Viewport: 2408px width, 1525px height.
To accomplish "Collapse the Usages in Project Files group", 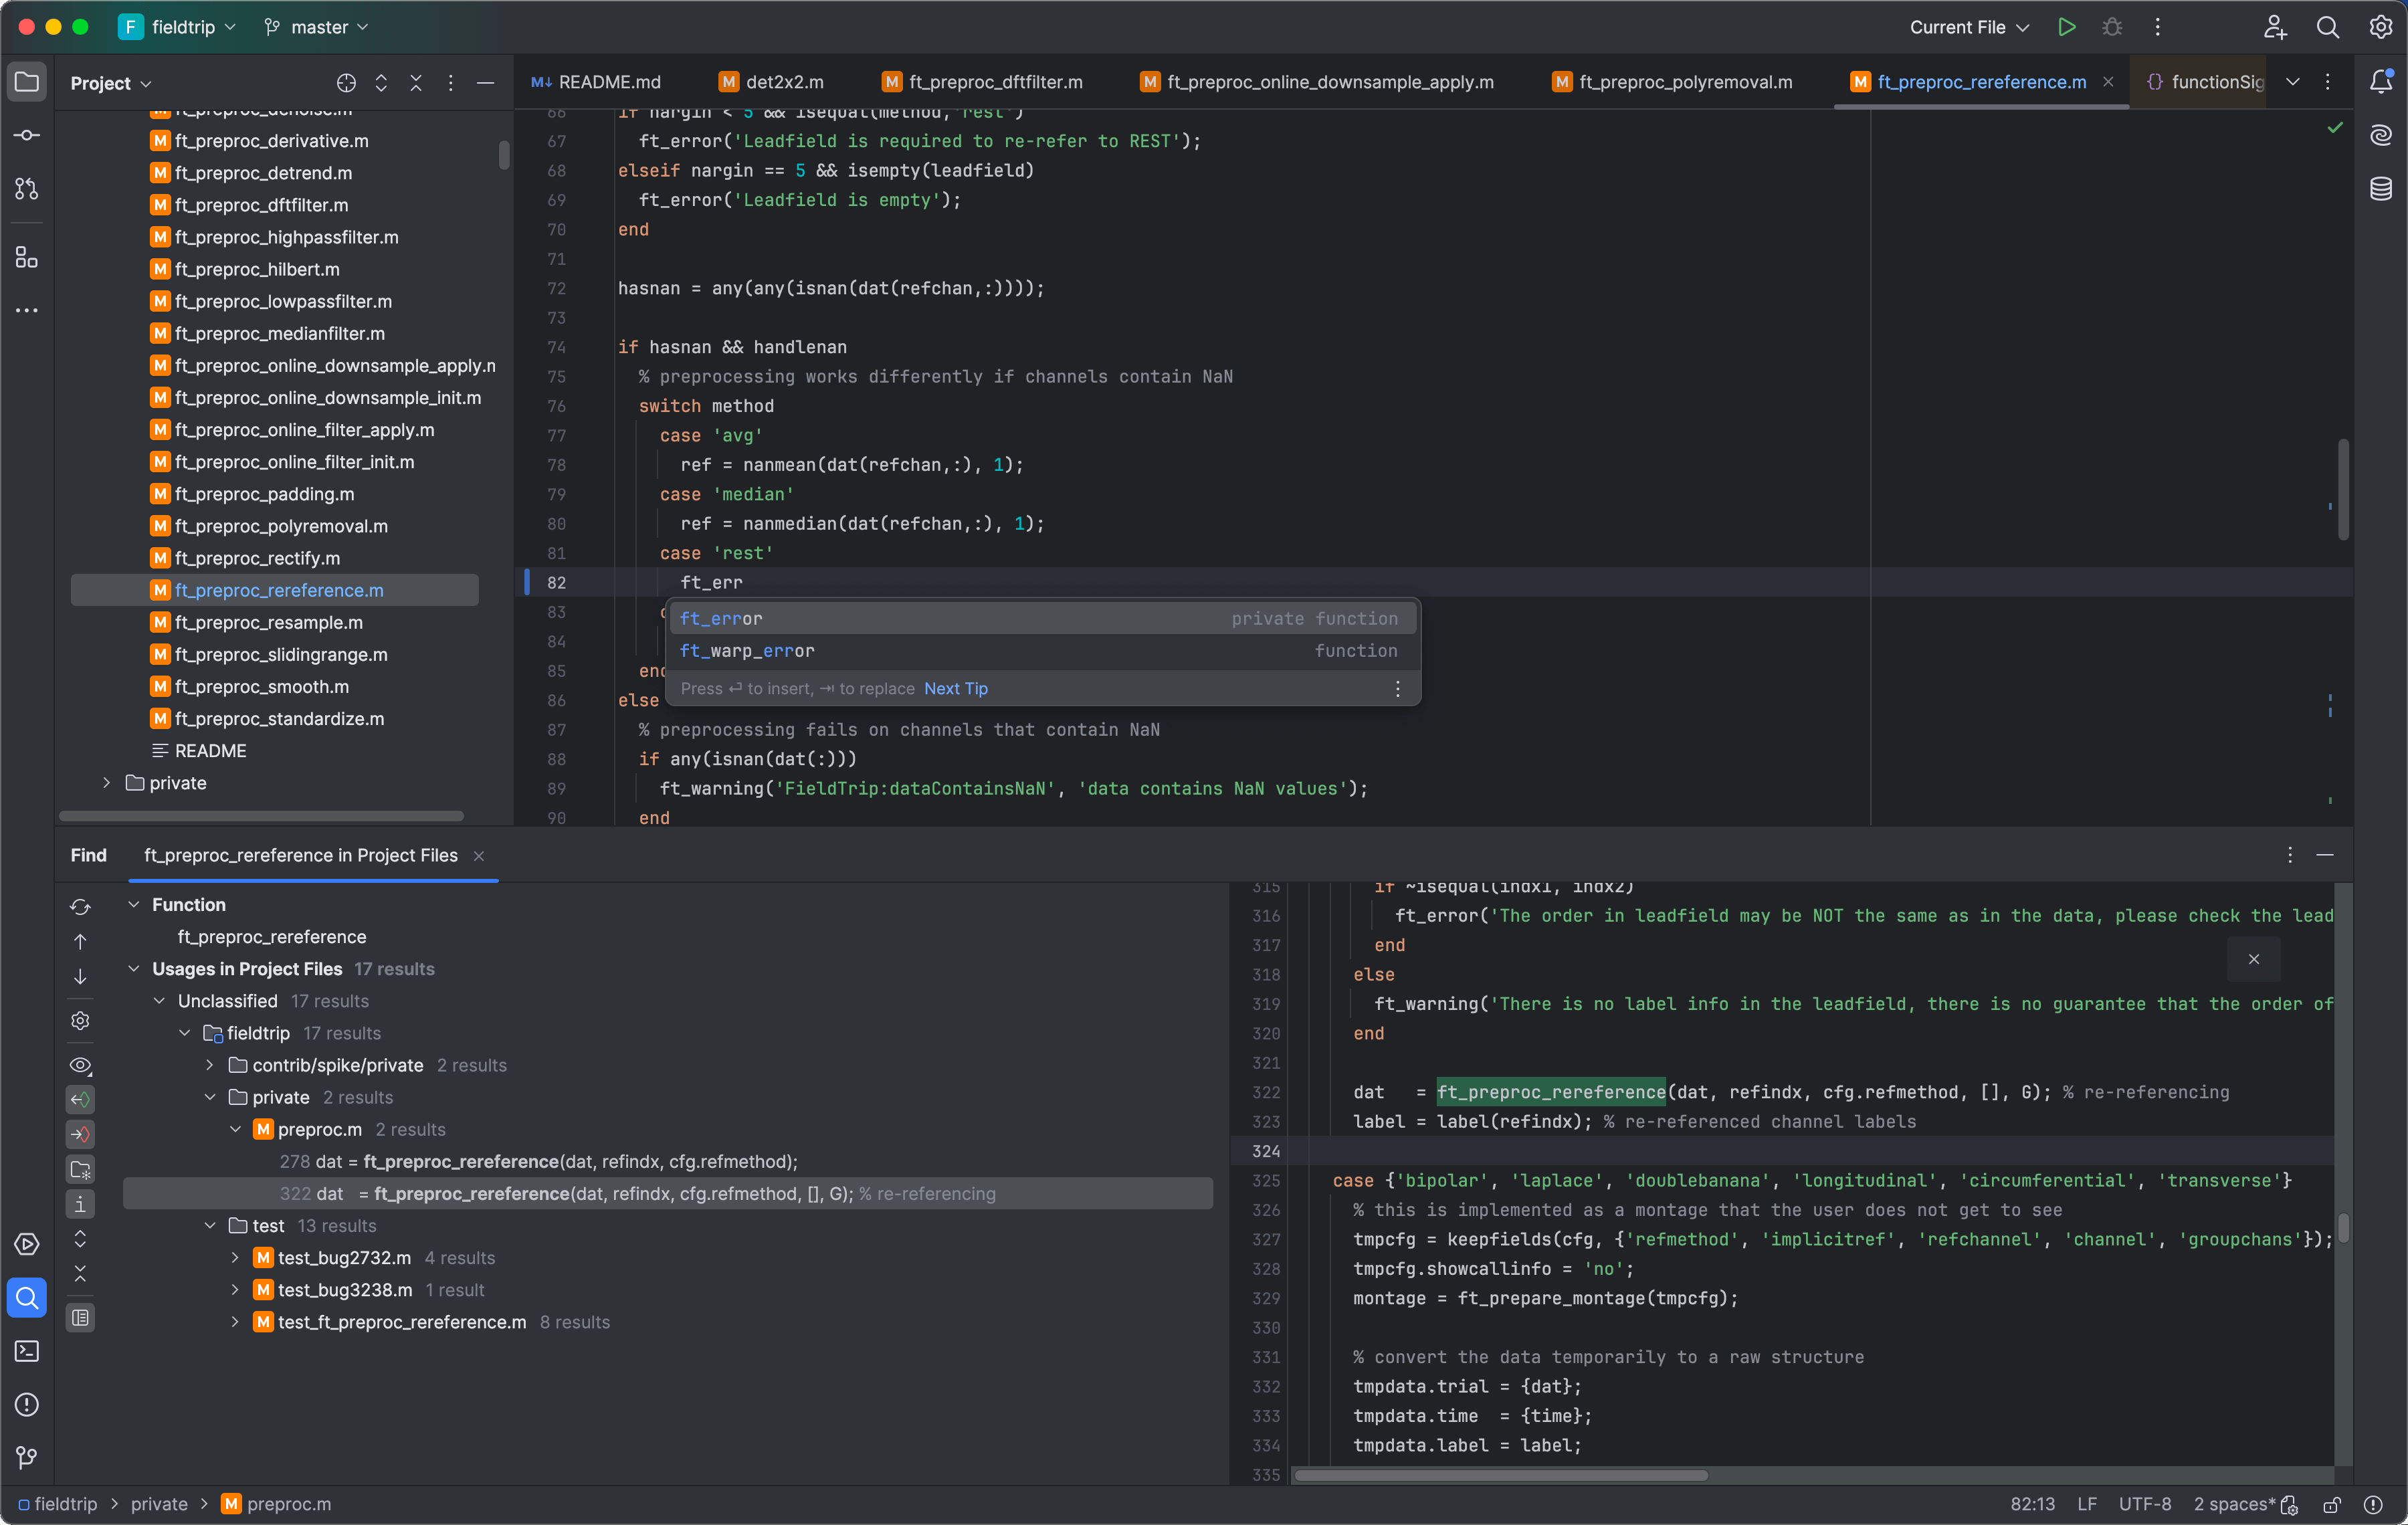I will click(x=133, y=968).
